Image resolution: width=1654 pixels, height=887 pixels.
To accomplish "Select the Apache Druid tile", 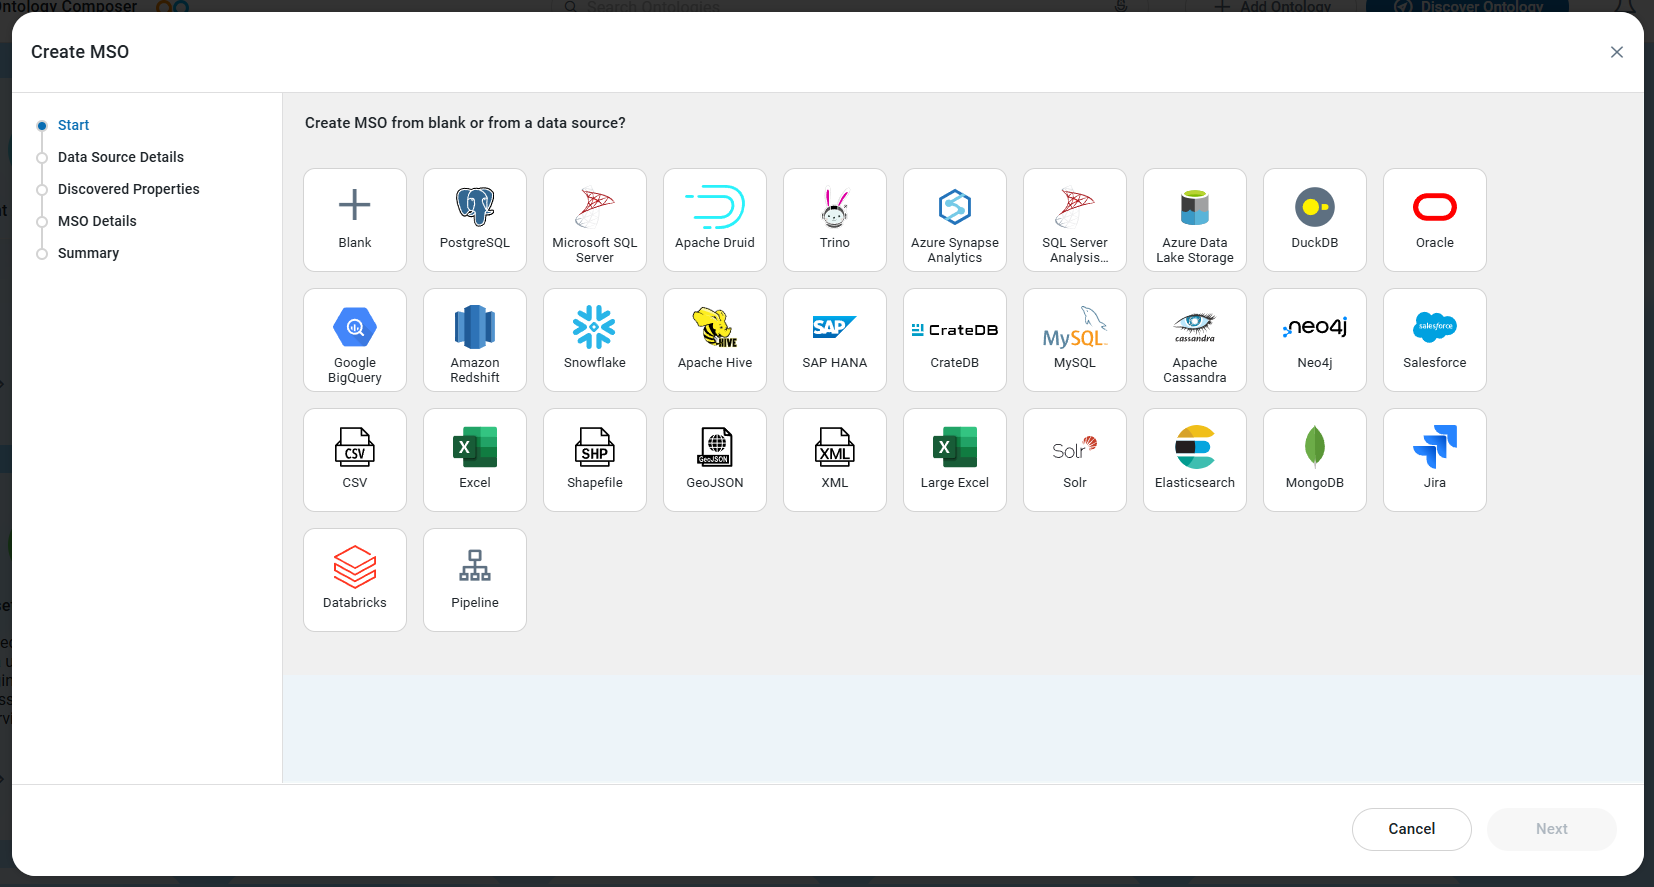I will pyautogui.click(x=715, y=220).
